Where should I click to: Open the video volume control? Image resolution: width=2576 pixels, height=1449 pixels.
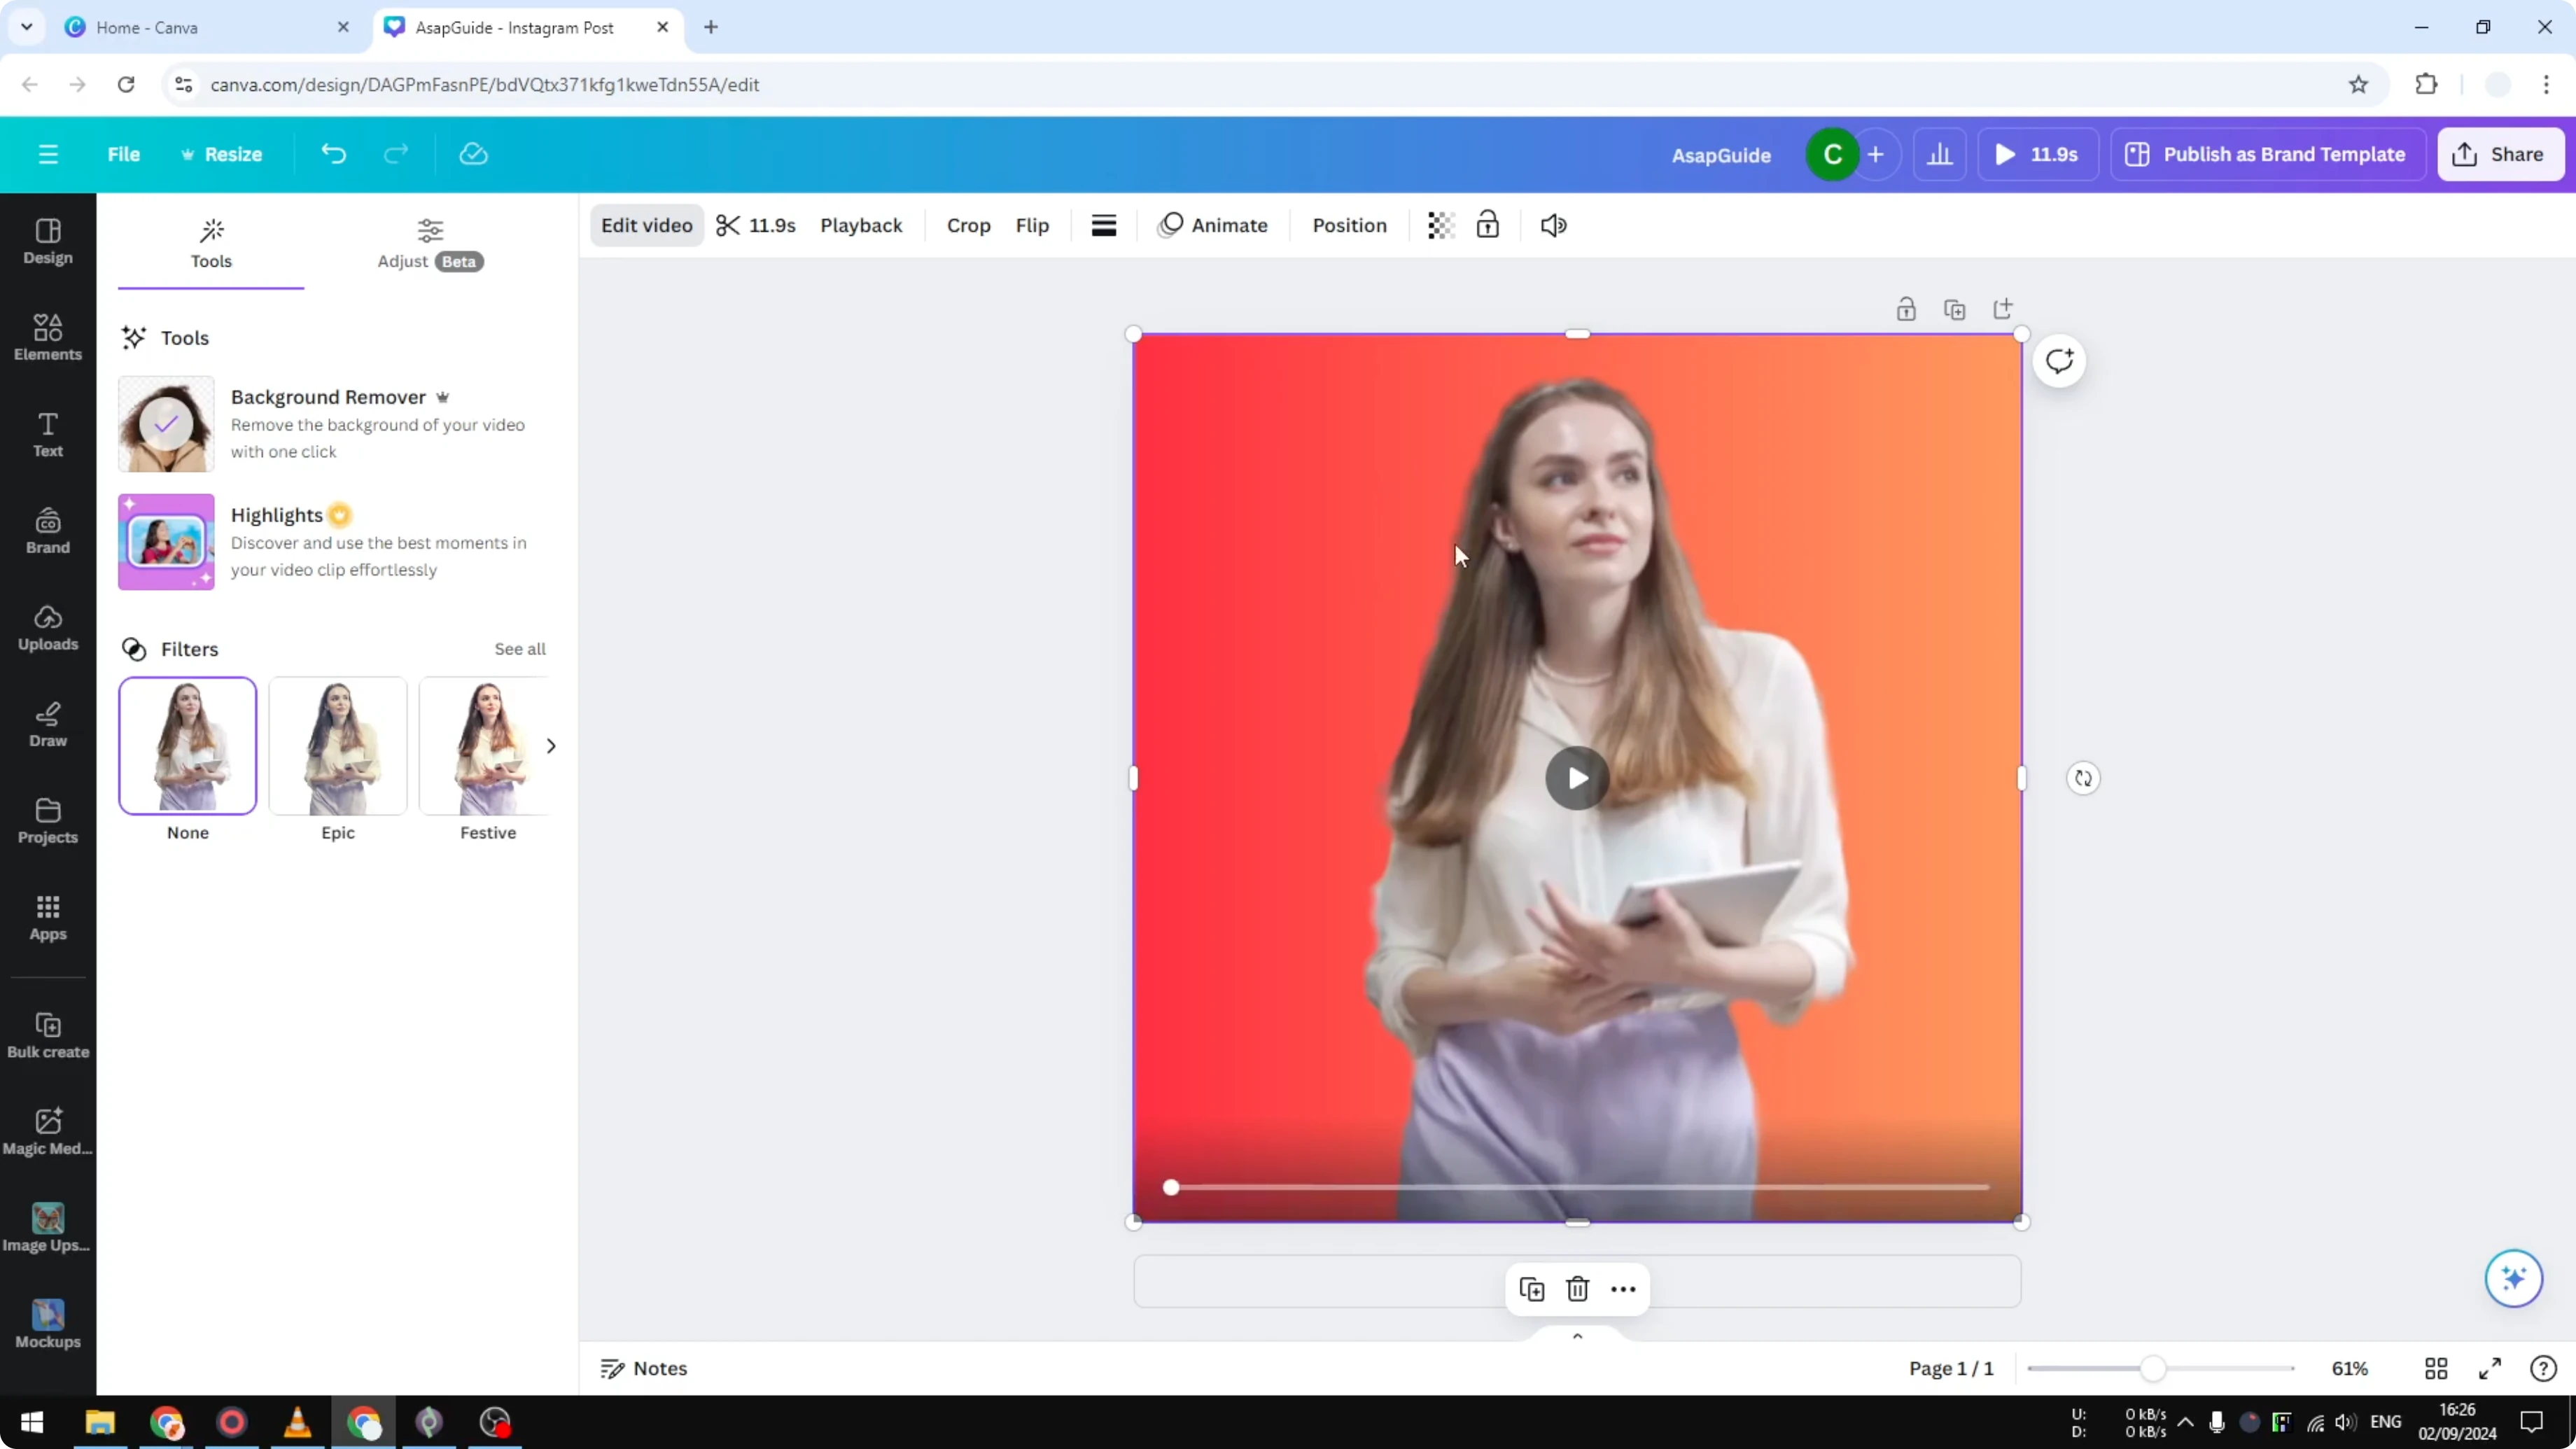1553,225
